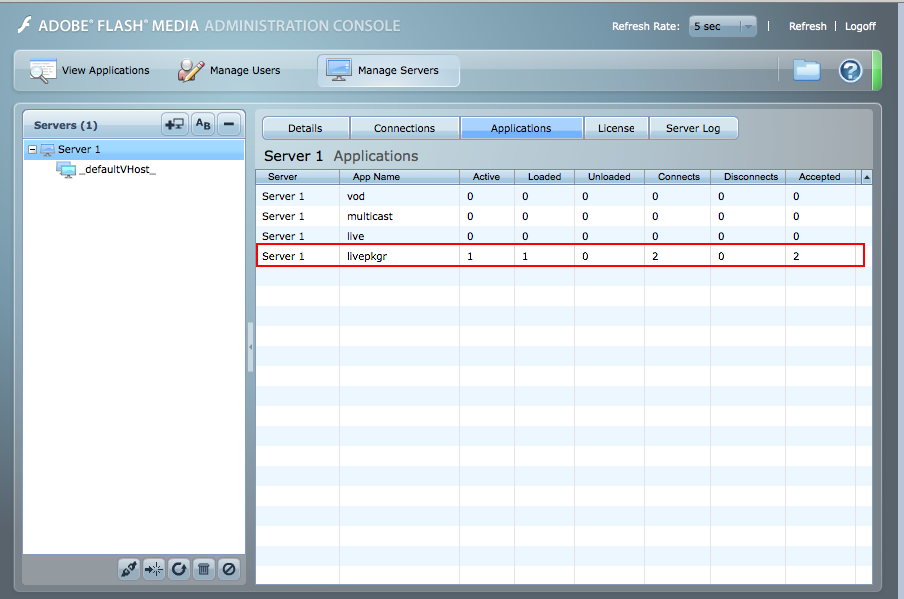
Task: Click the Refresh Rate label
Action: point(646,27)
